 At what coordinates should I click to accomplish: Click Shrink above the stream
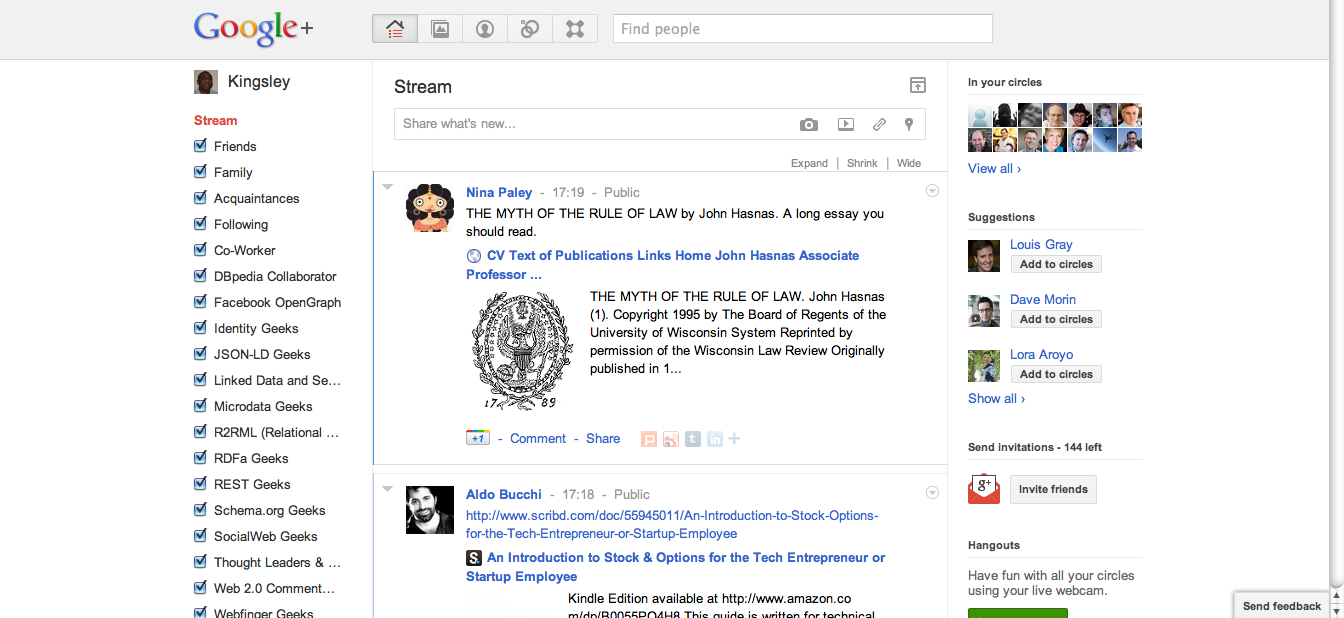pos(862,163)
